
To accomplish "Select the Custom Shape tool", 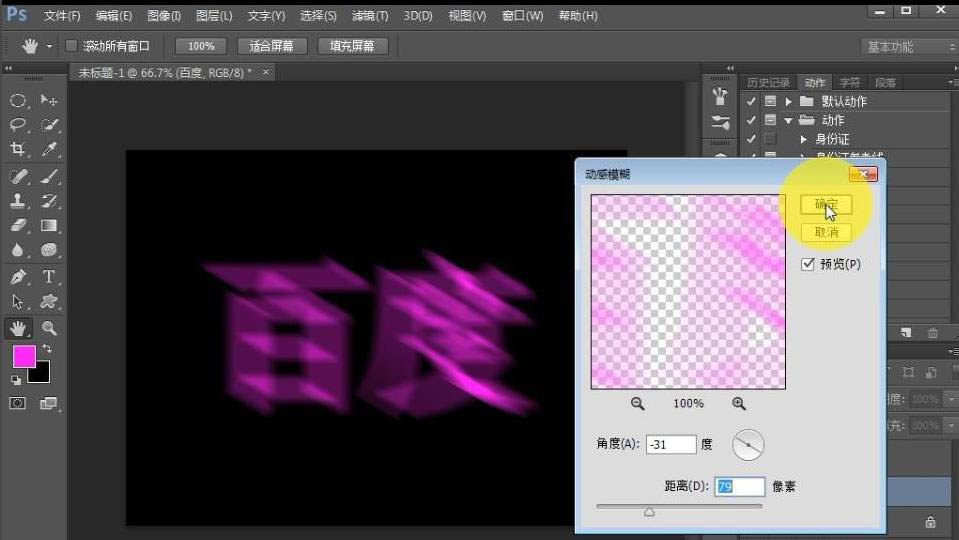I will click(x=49, y=301).
